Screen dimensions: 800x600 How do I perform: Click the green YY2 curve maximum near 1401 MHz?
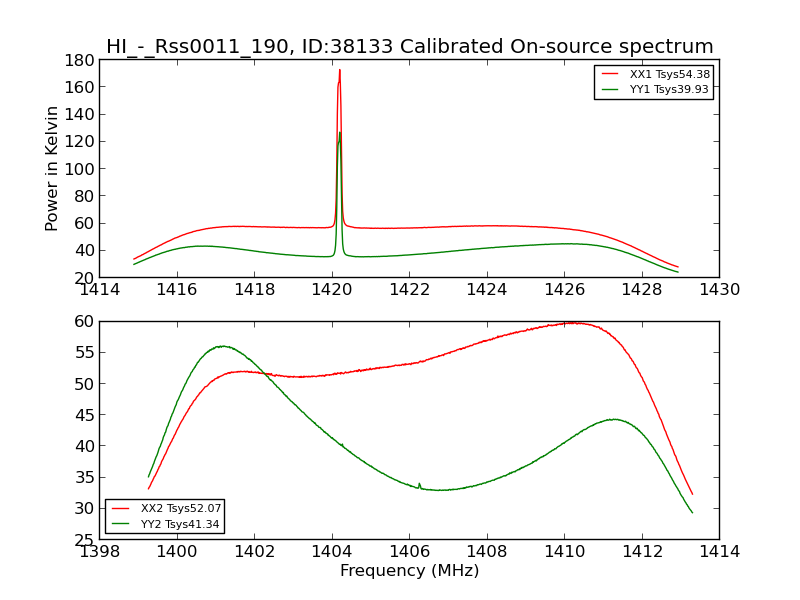click(222, 346)
